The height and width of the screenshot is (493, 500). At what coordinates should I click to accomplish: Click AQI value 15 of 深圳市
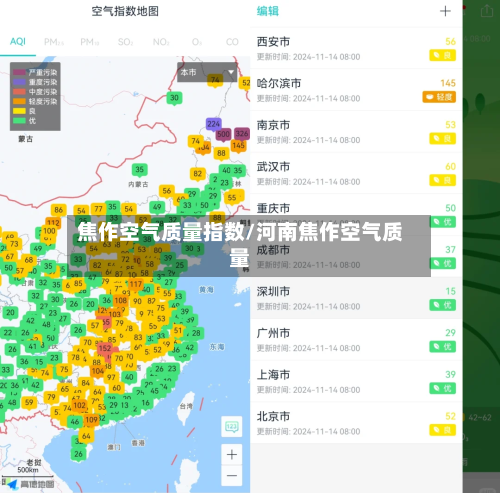tap(451, 291)
